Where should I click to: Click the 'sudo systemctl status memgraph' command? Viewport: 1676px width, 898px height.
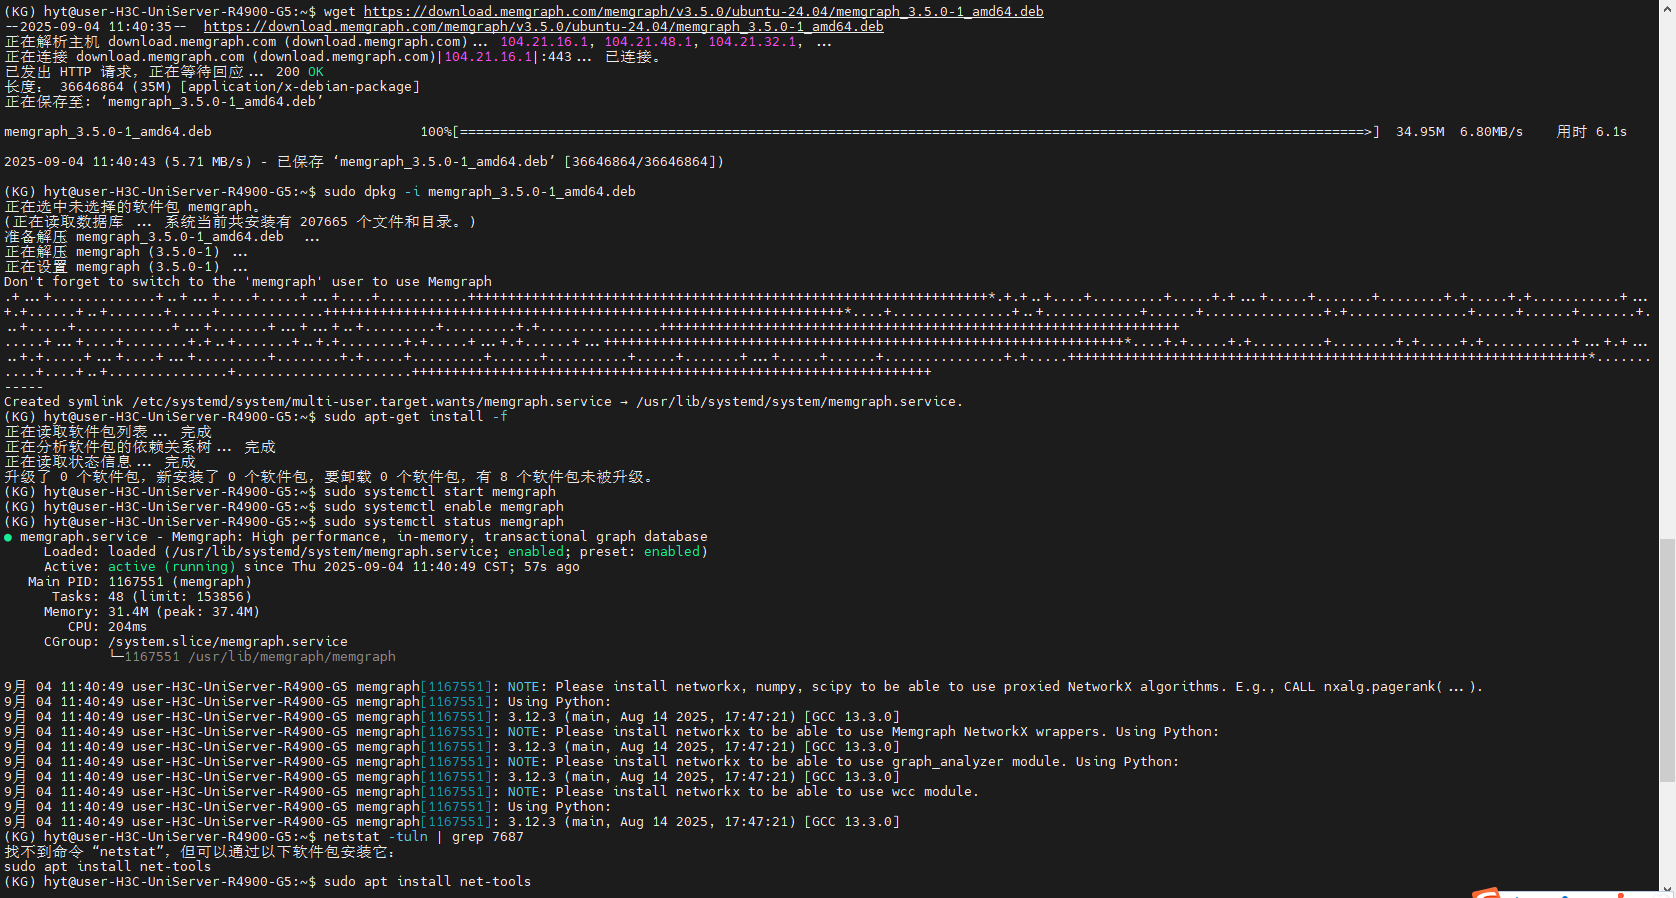(443, 522)
